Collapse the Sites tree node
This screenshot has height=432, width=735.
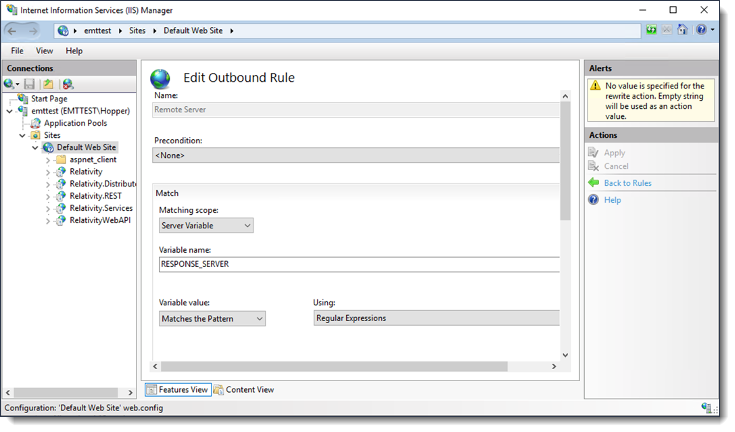22,135
